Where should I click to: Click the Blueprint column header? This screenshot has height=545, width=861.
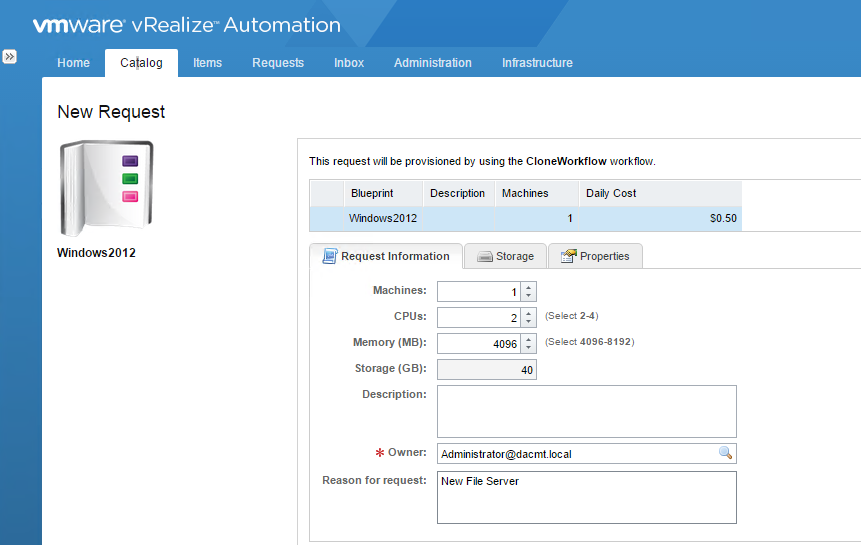tap(383, 193)
